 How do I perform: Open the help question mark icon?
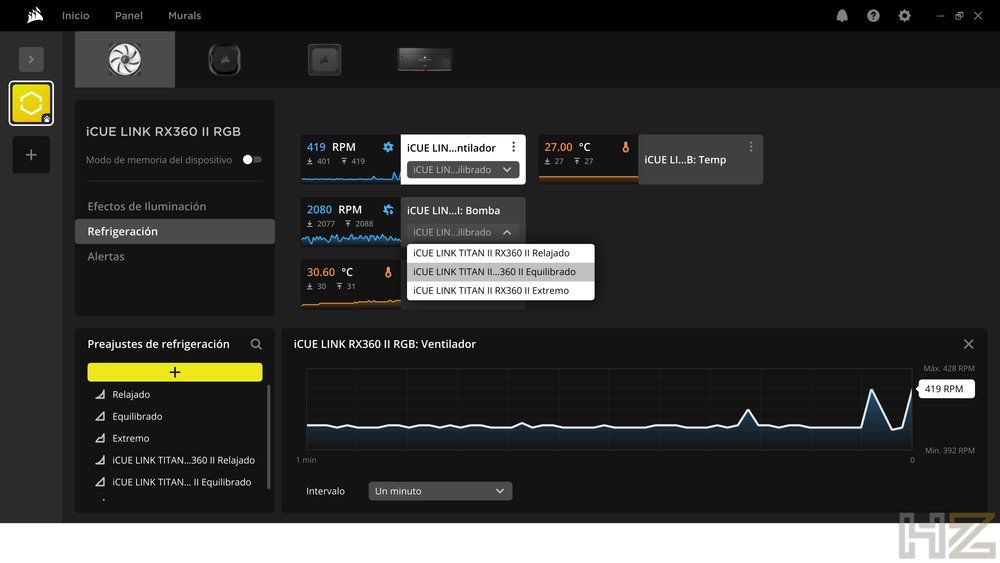pos(873,16)
